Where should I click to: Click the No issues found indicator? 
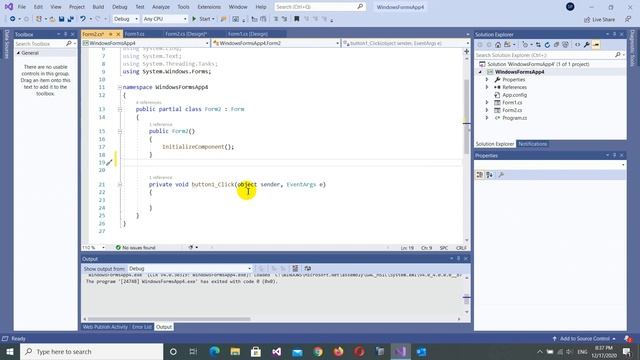point(136,248)
